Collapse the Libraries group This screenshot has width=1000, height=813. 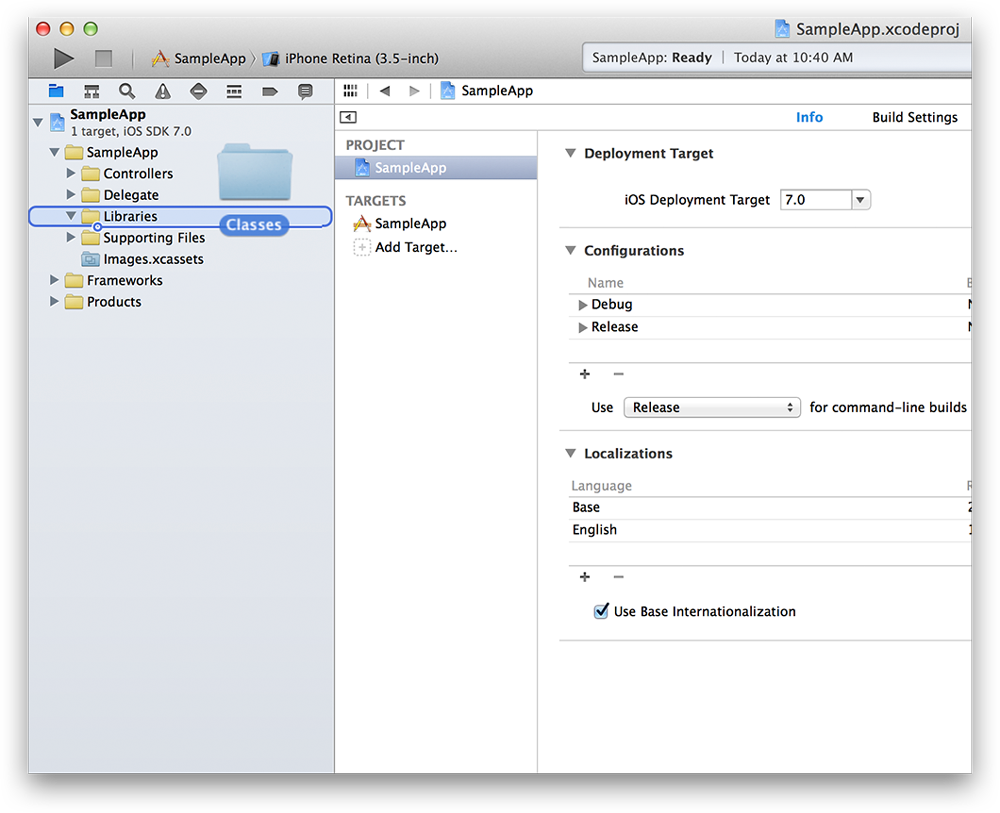[71, 216]
